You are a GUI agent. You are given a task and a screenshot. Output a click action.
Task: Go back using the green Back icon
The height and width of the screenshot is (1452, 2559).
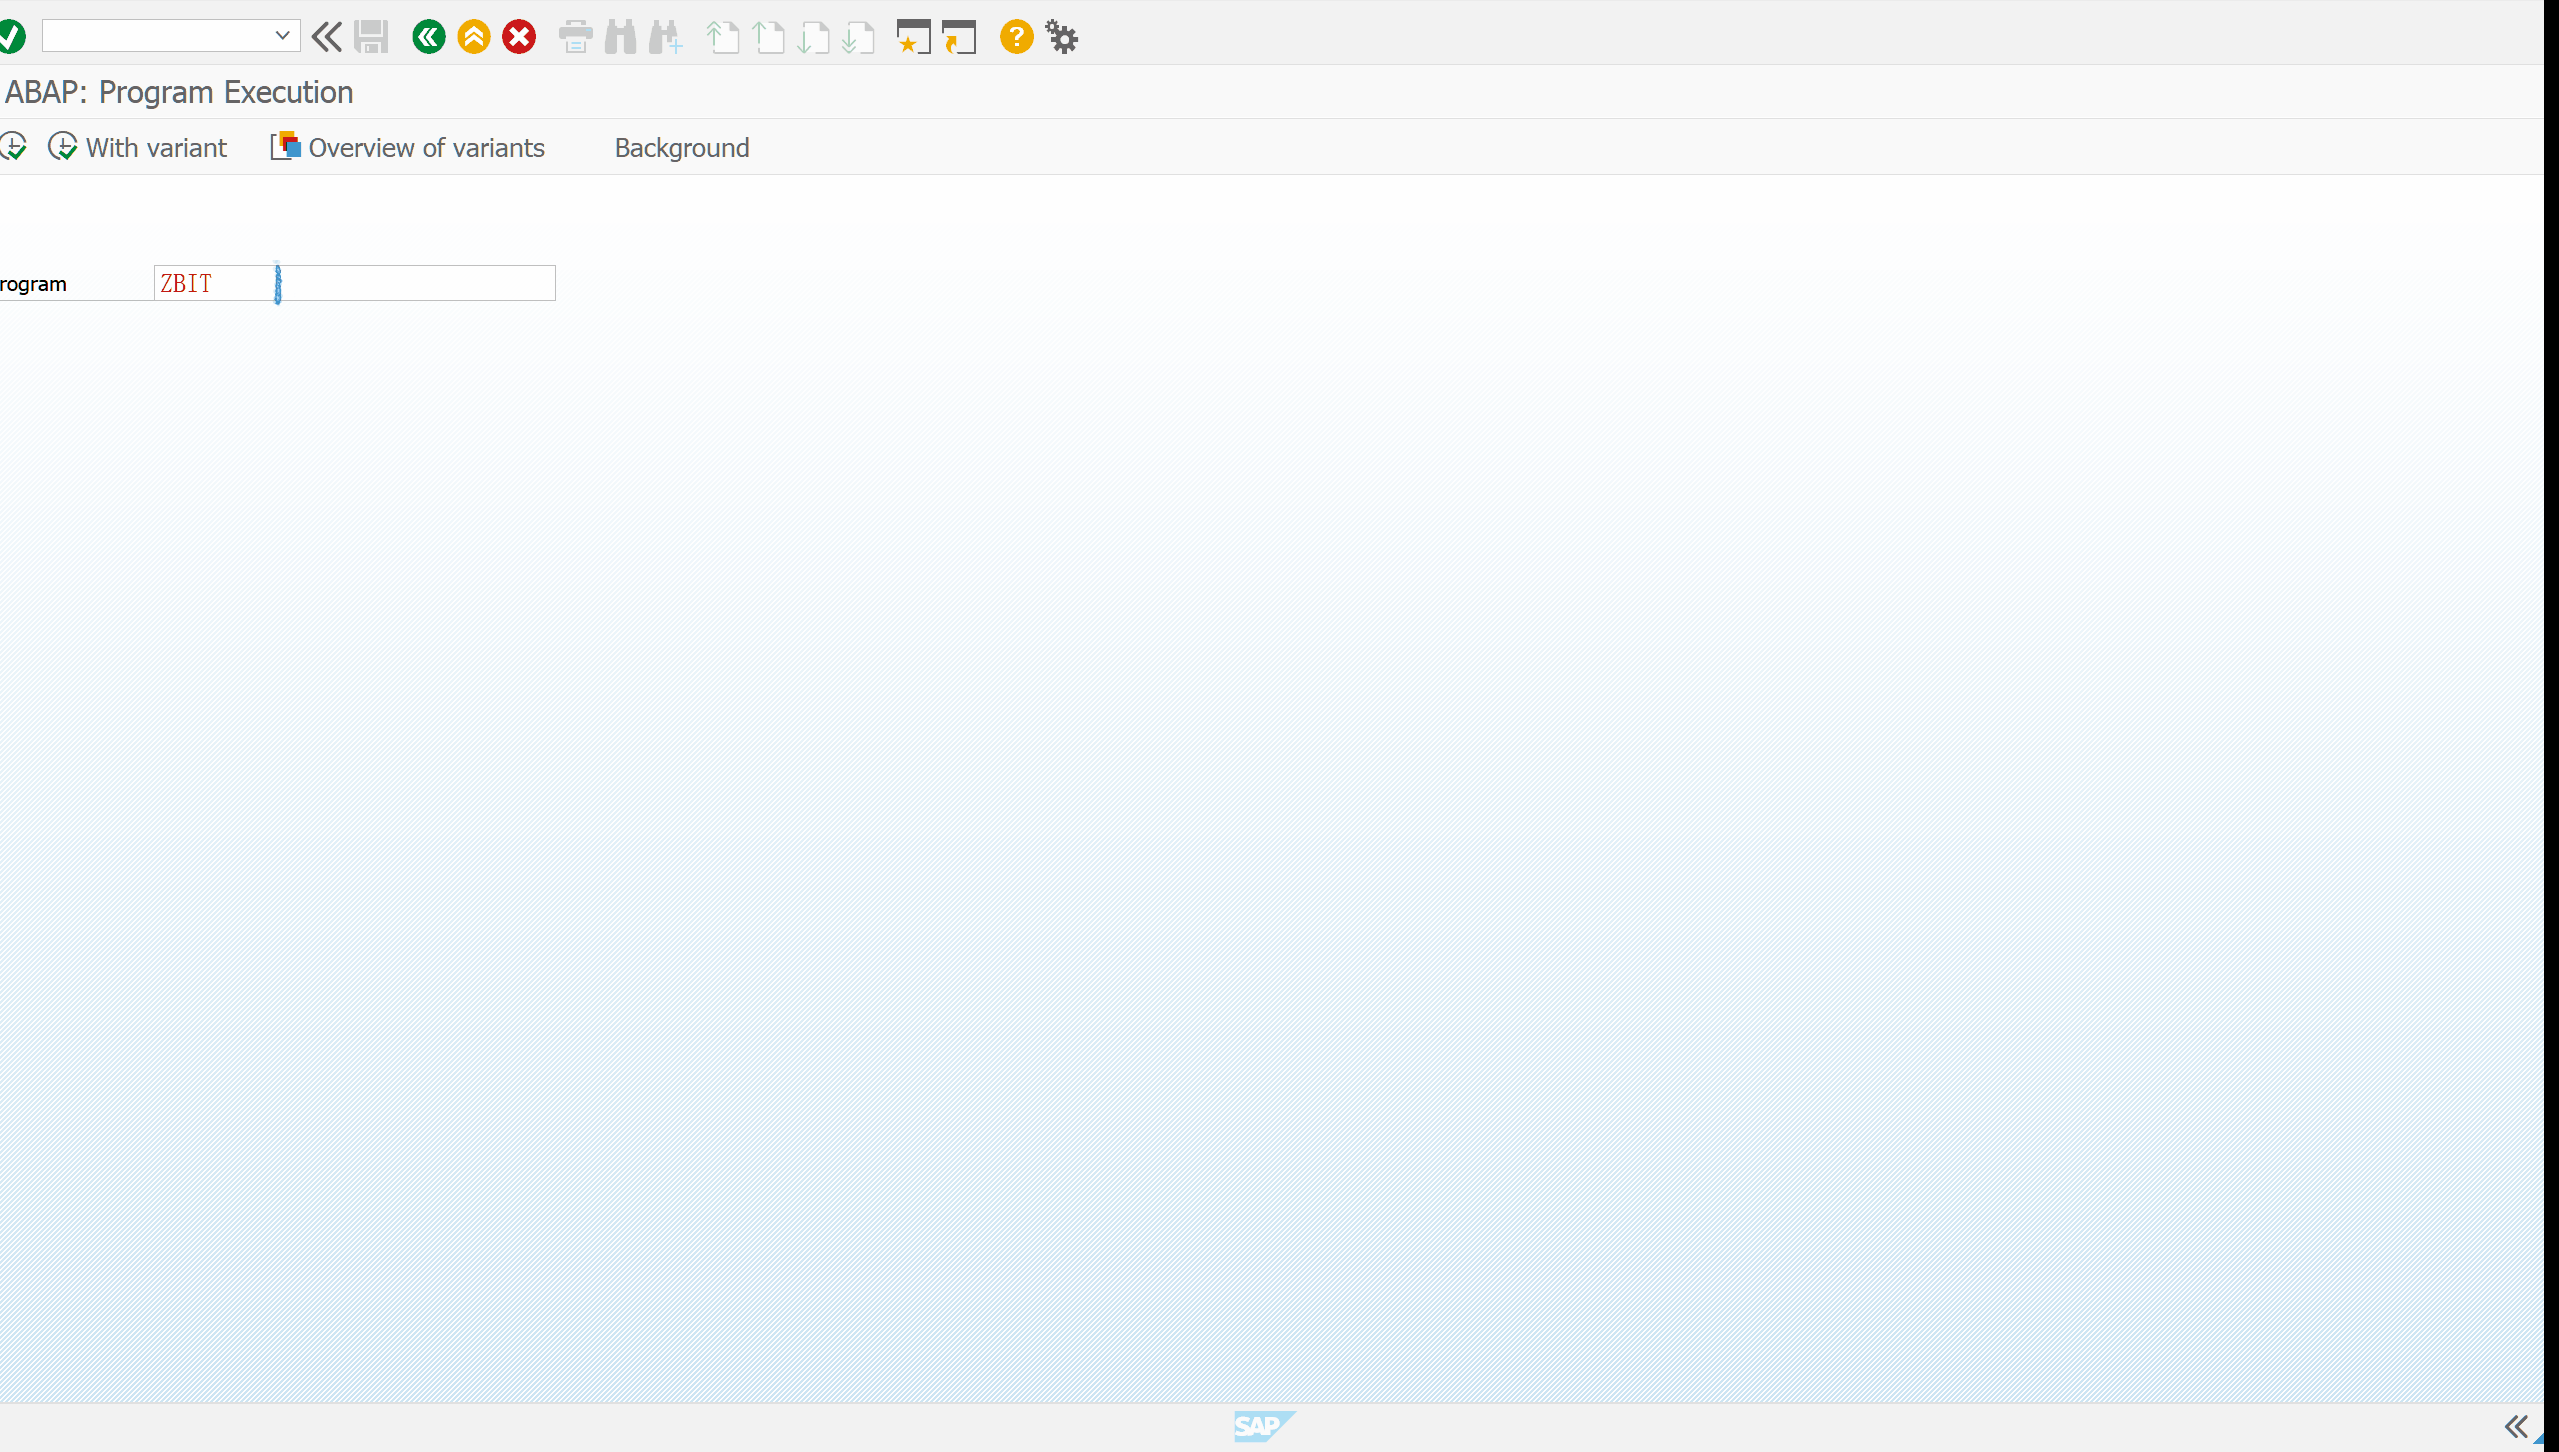point(428,36)
